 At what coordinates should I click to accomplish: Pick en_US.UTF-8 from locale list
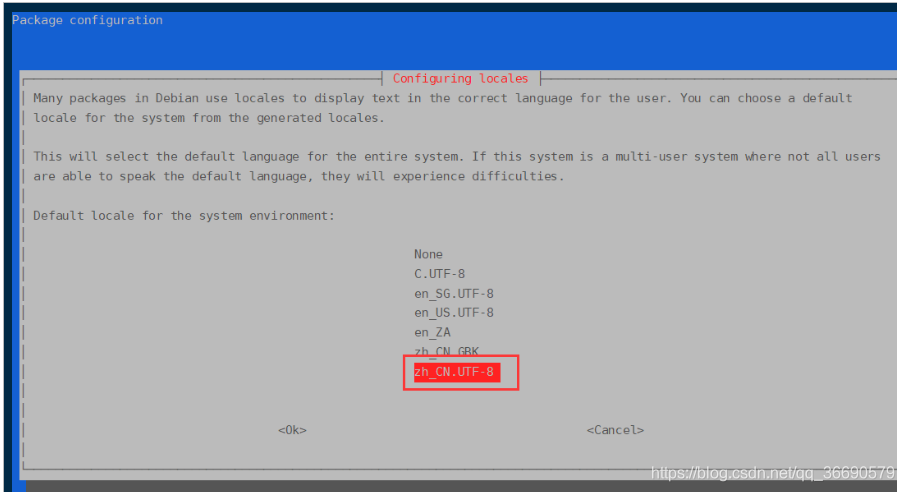pos(454,313)
